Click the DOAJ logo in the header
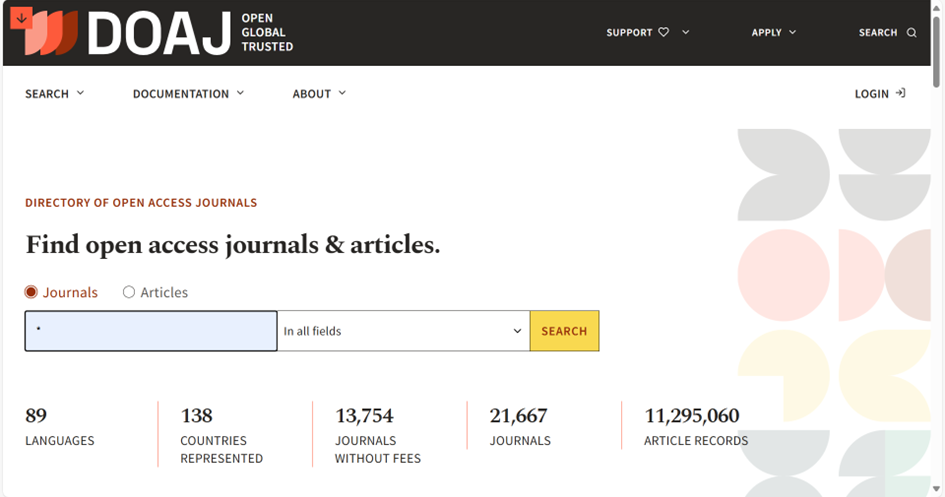Viewport: 945px width, 497px height. (128, 33)
